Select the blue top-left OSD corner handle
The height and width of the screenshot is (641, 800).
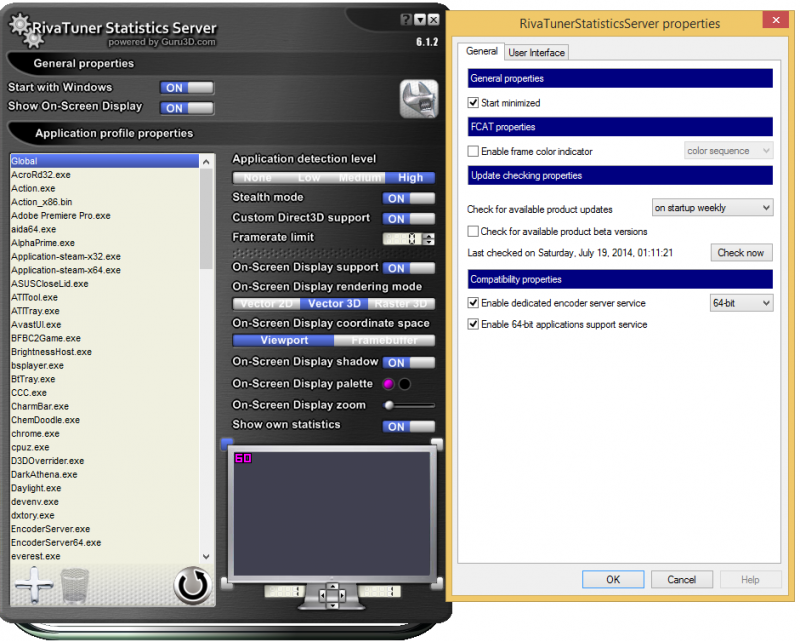pos(227,443)
